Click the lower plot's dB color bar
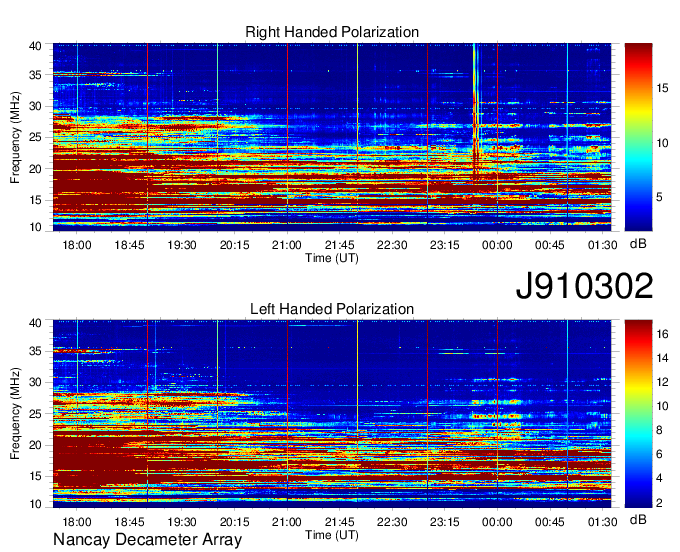 click(x=638, y=414)
